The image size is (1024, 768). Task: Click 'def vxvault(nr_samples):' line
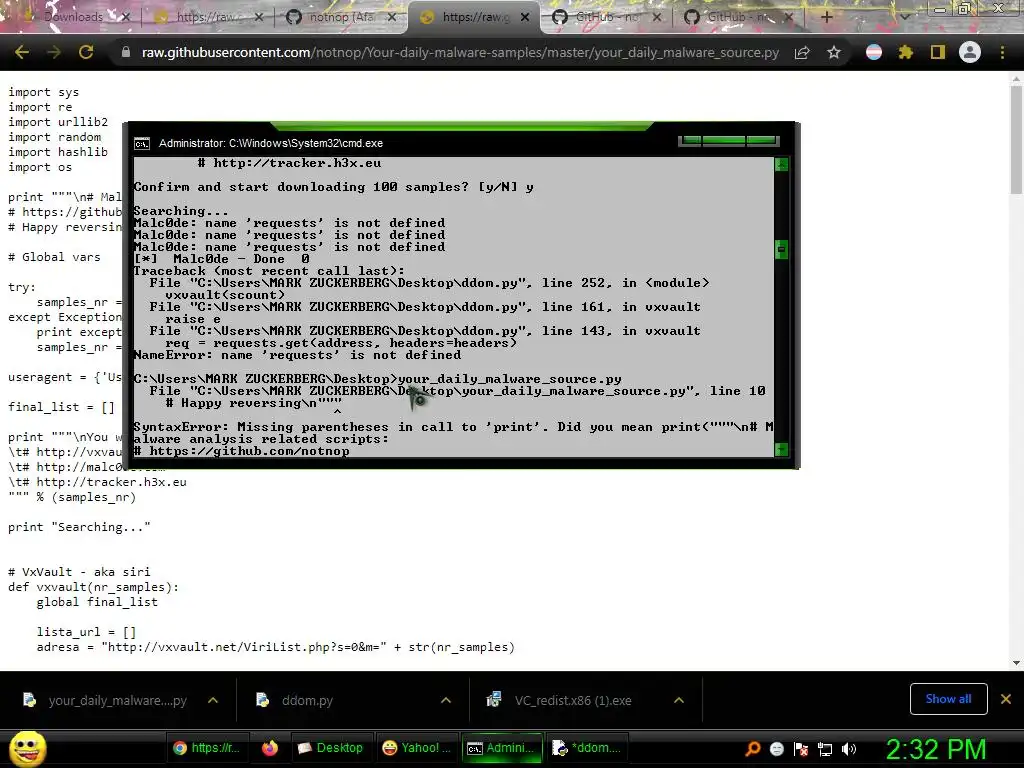click(93, 587)
